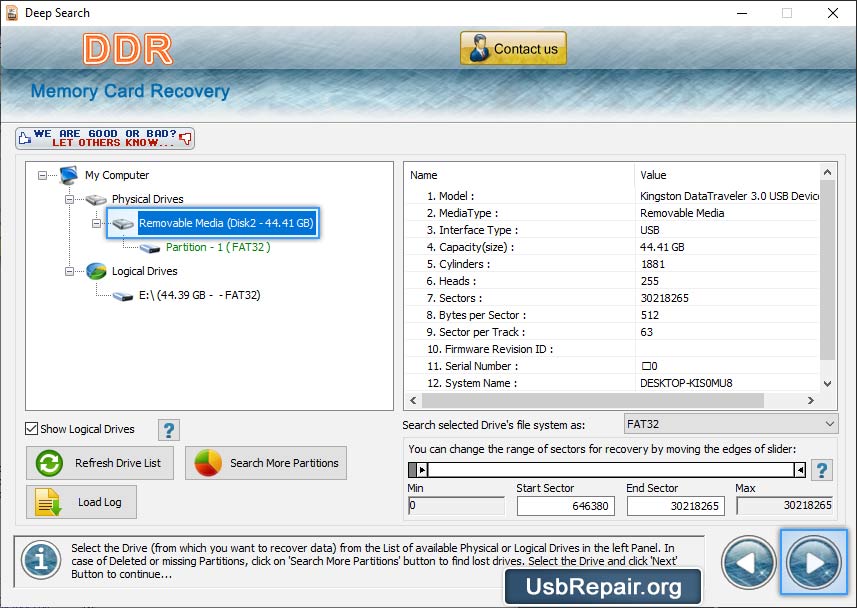Collapse the Removable Media Disk2 node
The image size is (857, 608).
point(96,223)
